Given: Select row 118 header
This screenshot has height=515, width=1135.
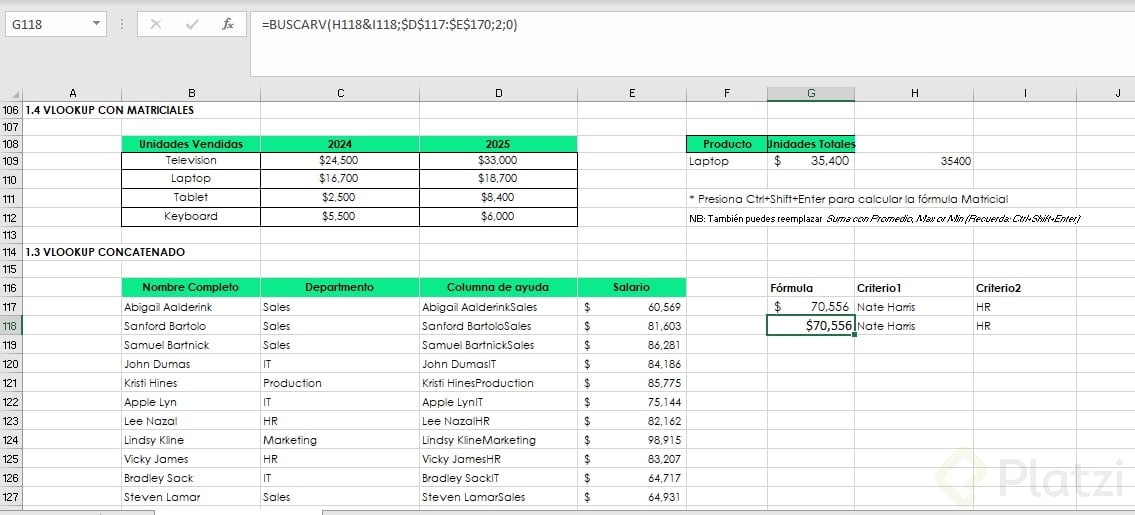Looking at the screenshot, I should pos(11,326).
